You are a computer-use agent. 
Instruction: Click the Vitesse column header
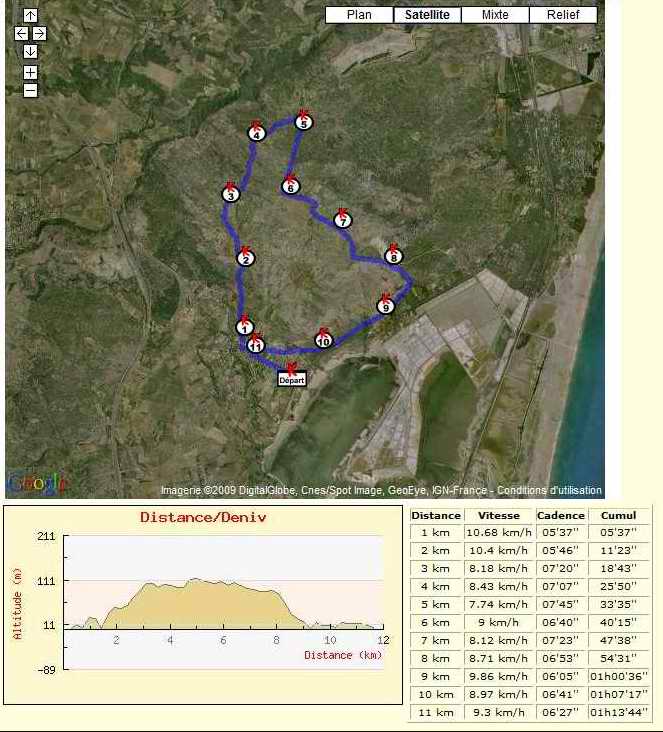(x=499, y=515)
